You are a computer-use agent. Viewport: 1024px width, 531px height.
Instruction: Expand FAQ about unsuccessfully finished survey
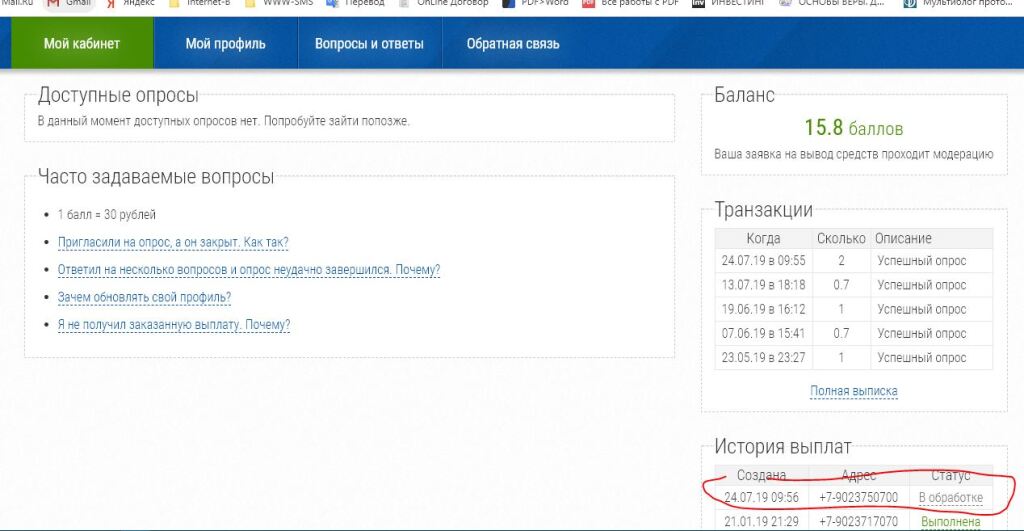coord(249,270)
